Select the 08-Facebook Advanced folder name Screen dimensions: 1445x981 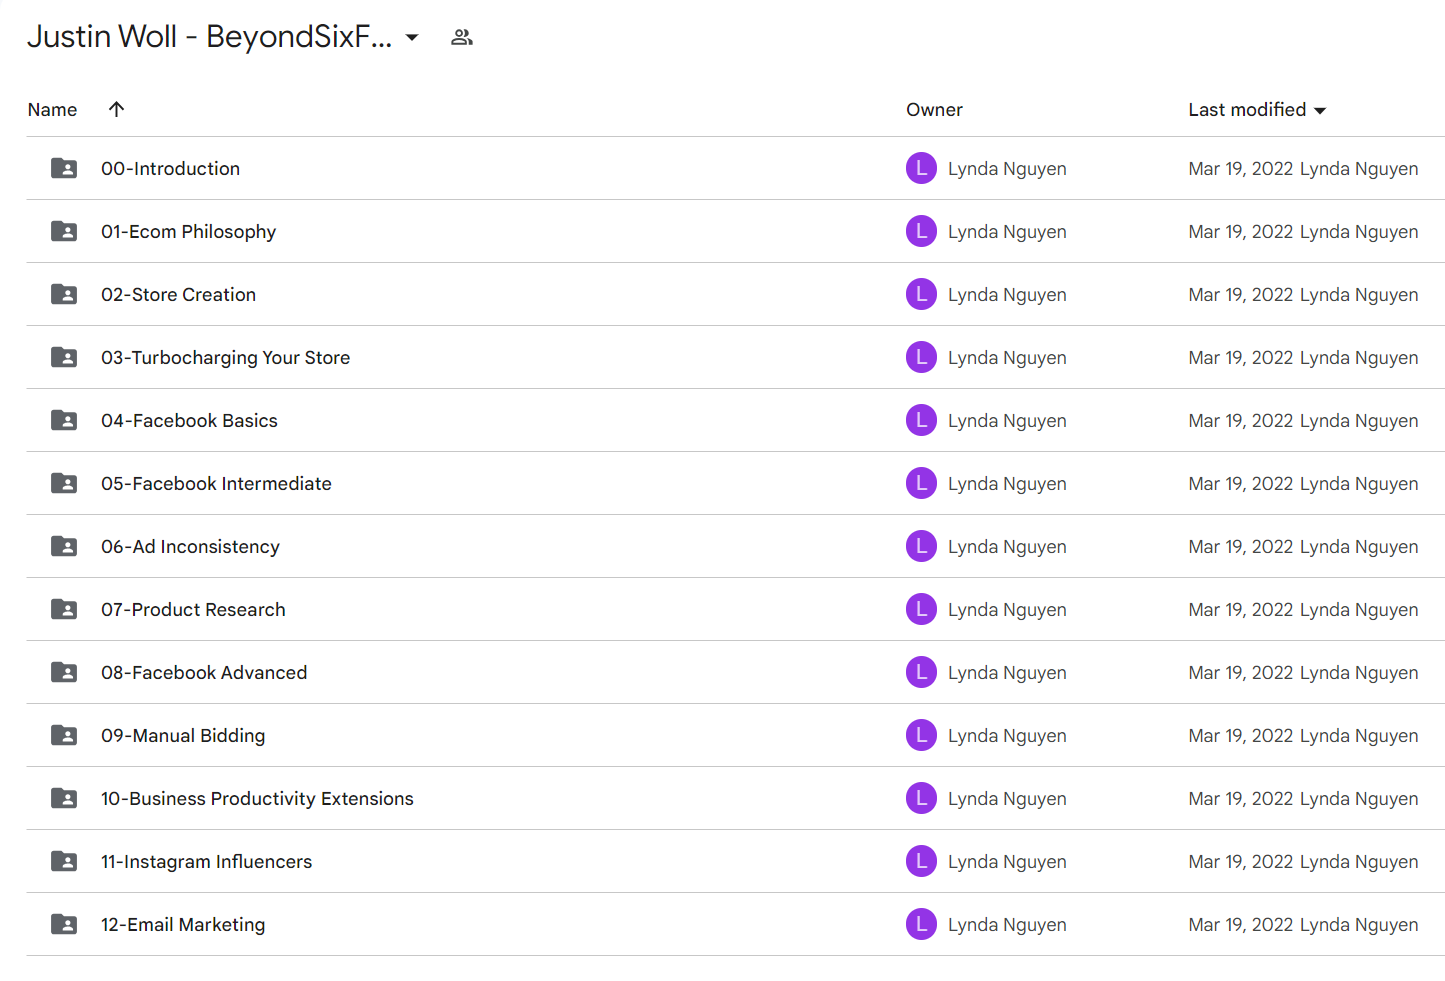point(204,673)
